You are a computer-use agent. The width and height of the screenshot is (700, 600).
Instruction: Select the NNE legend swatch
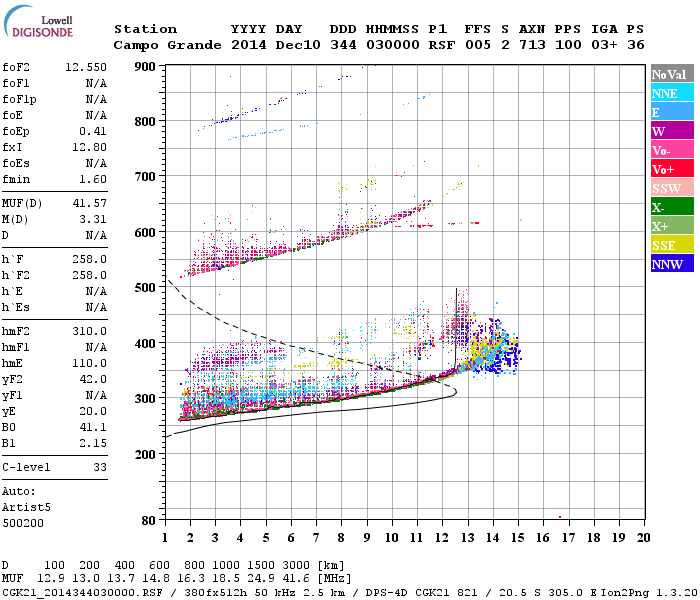672,93
